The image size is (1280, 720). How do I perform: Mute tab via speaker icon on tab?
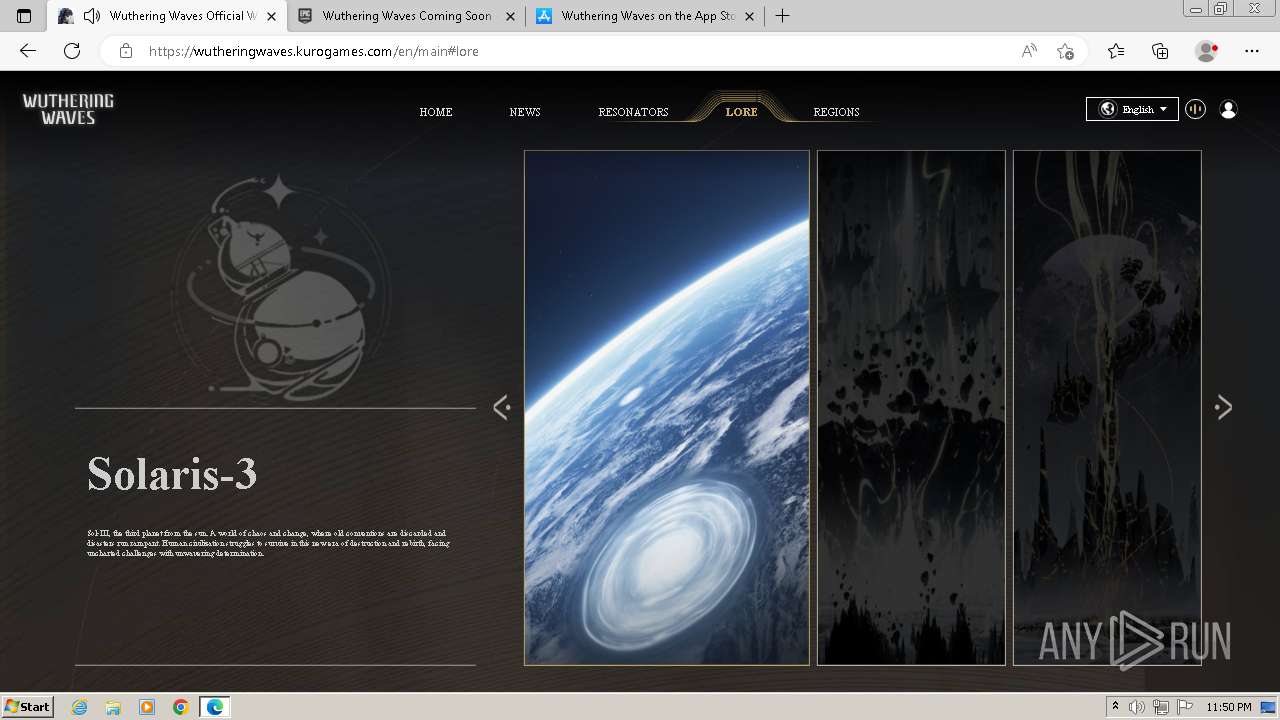(x=92, y=16)
